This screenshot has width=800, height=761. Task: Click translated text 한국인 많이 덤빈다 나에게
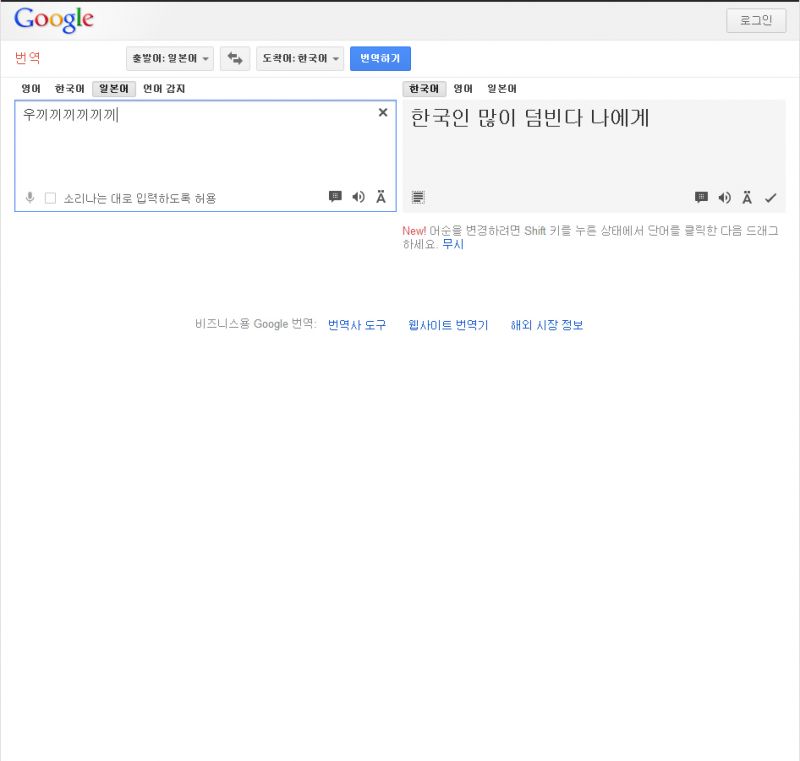pyautogui.click(x=530, y=118)
